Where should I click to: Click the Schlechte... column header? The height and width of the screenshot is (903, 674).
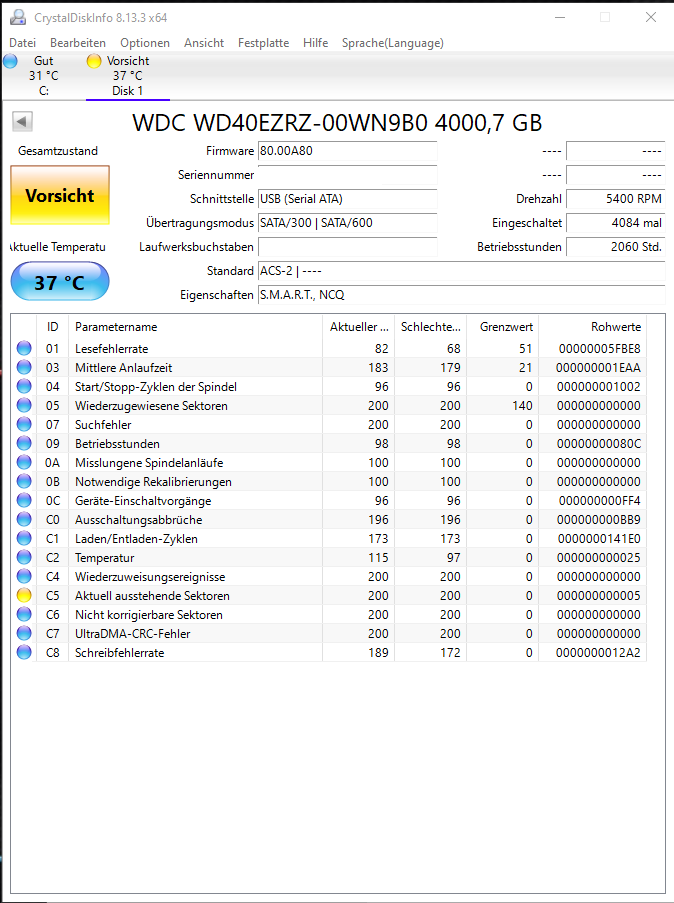coord(430,327)
